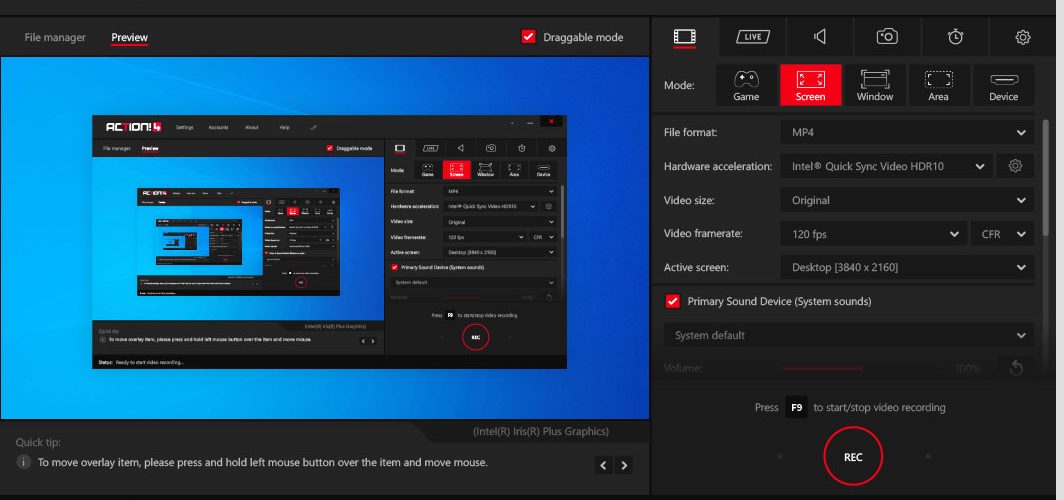This screenshot has width=1064, height=500.
Task: Select Area recording mode
Action: [938, 85]
